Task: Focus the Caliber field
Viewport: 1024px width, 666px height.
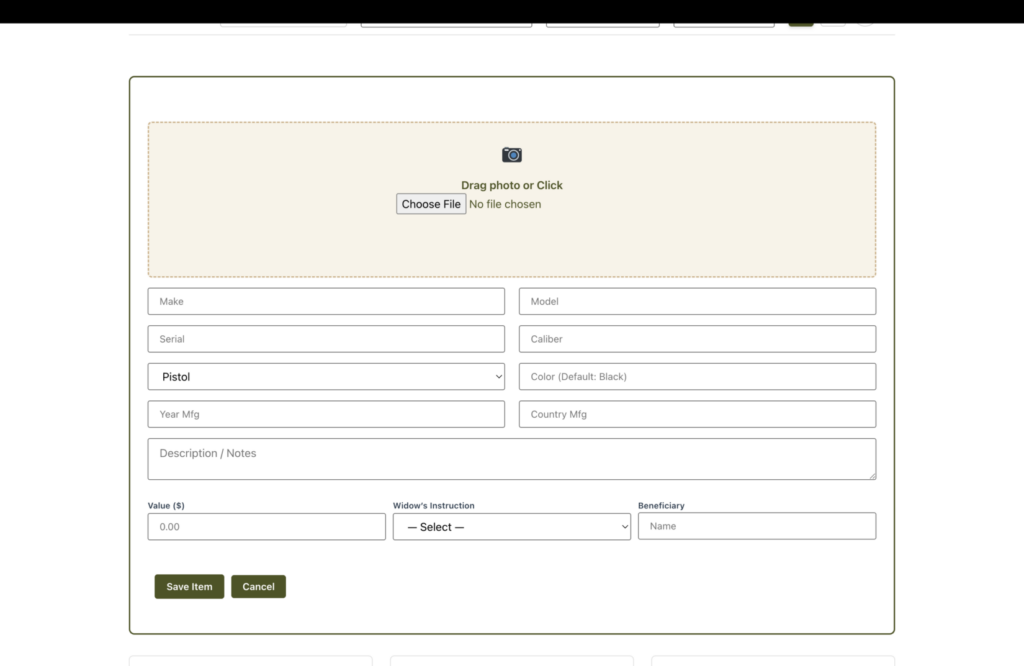Action: [x=697, y=339]
